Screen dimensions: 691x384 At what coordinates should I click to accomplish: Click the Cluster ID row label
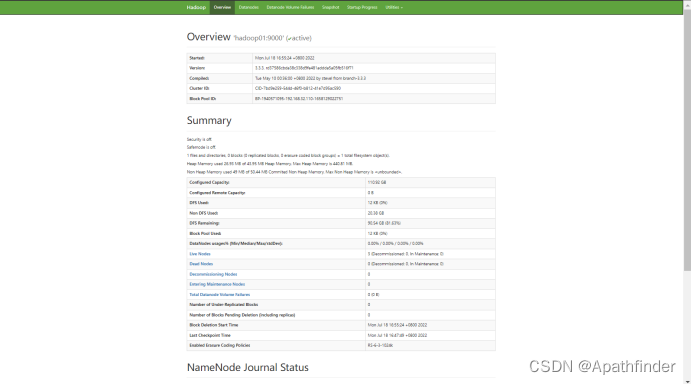(199, 89)
